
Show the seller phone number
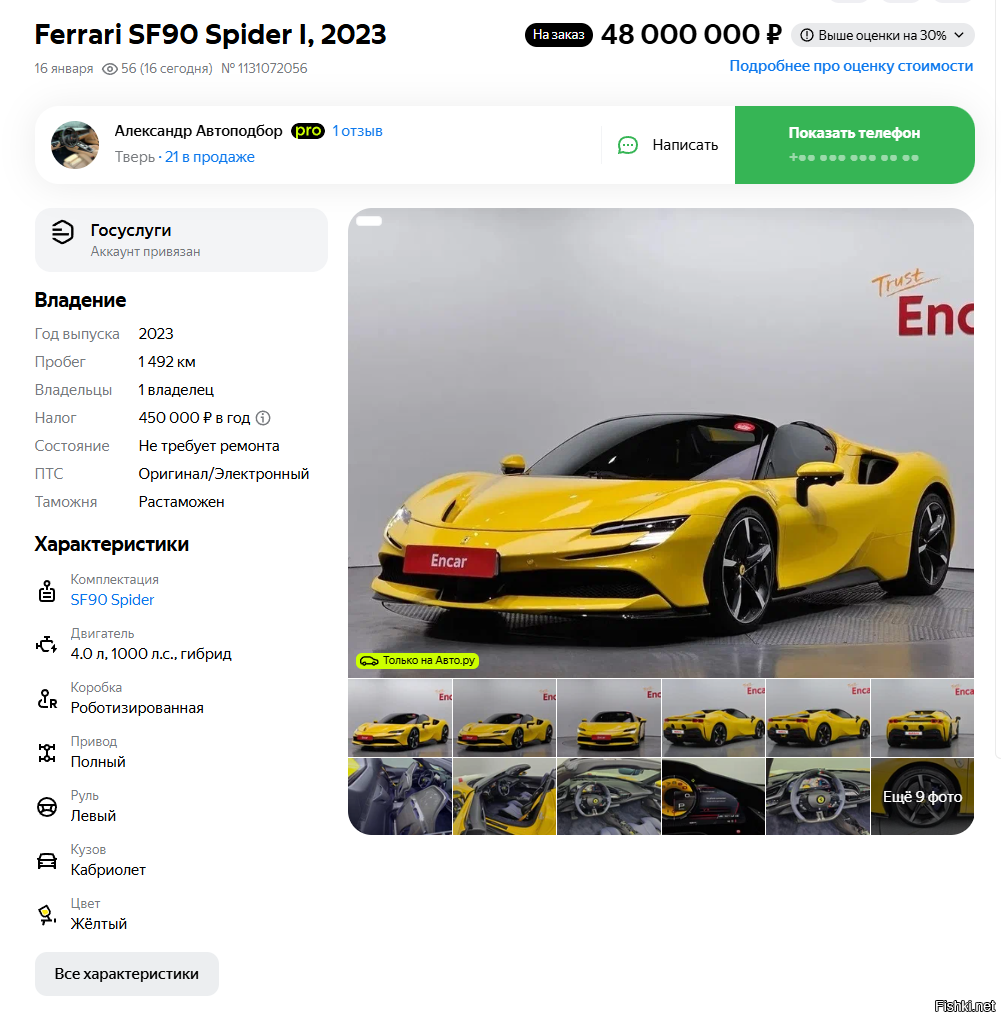854,145
